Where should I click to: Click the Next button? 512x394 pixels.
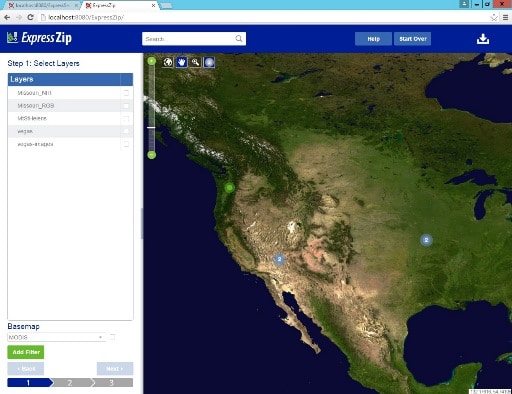pyautogui.click(x=115, y=369)
